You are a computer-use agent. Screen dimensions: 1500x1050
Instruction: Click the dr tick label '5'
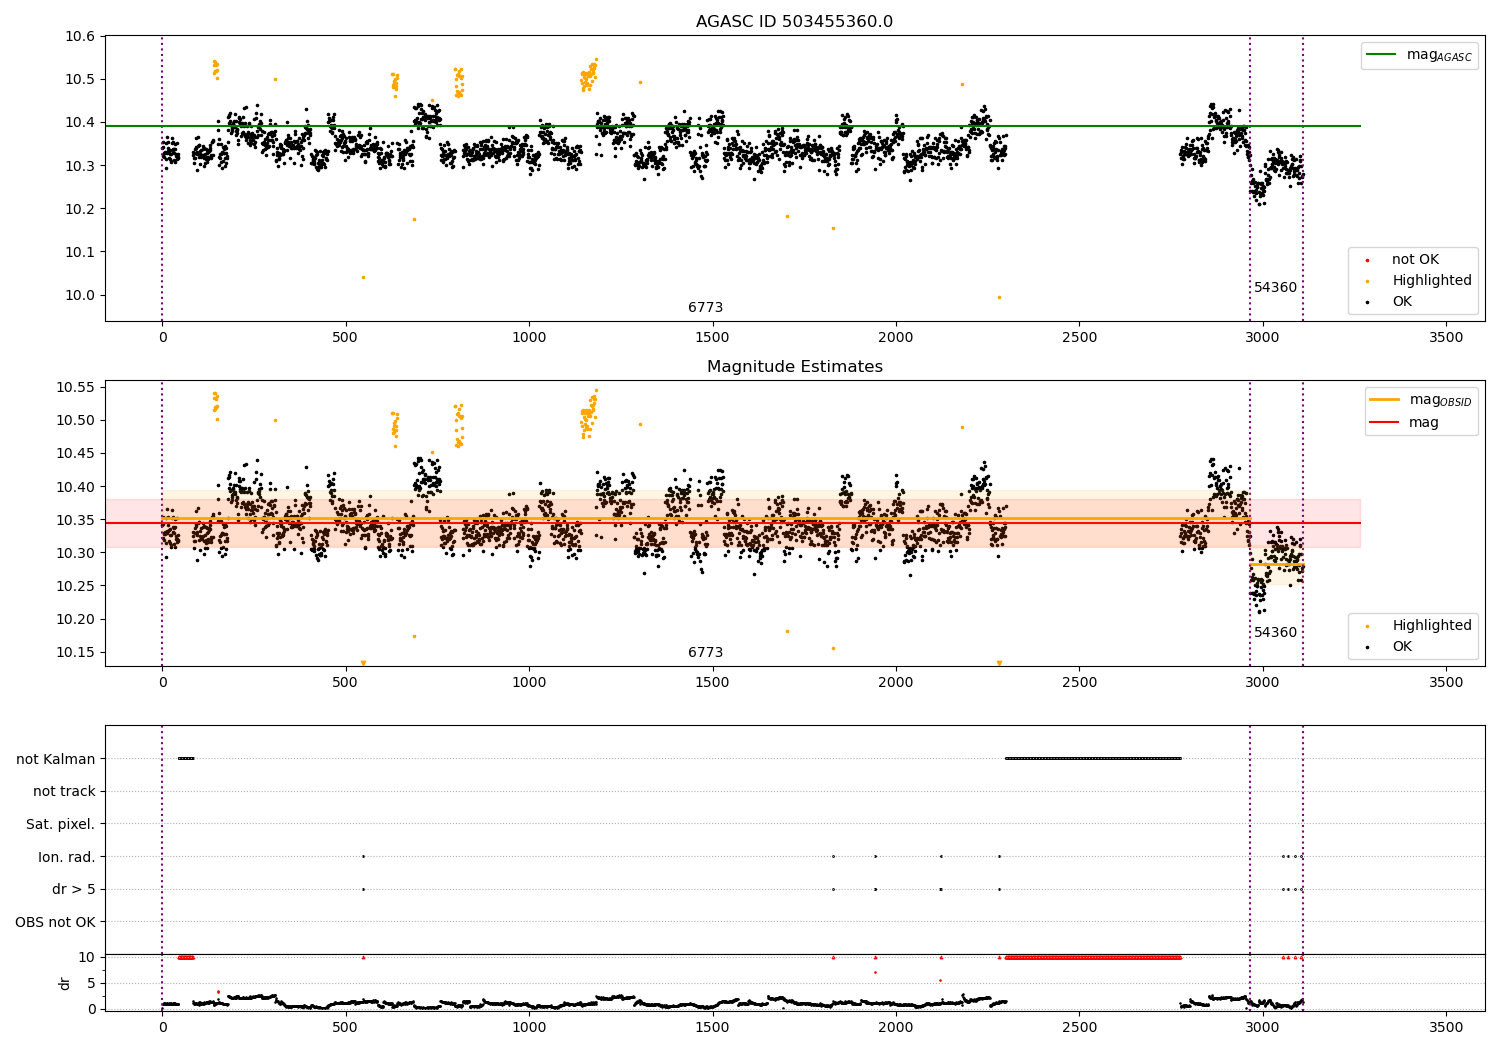92,983
